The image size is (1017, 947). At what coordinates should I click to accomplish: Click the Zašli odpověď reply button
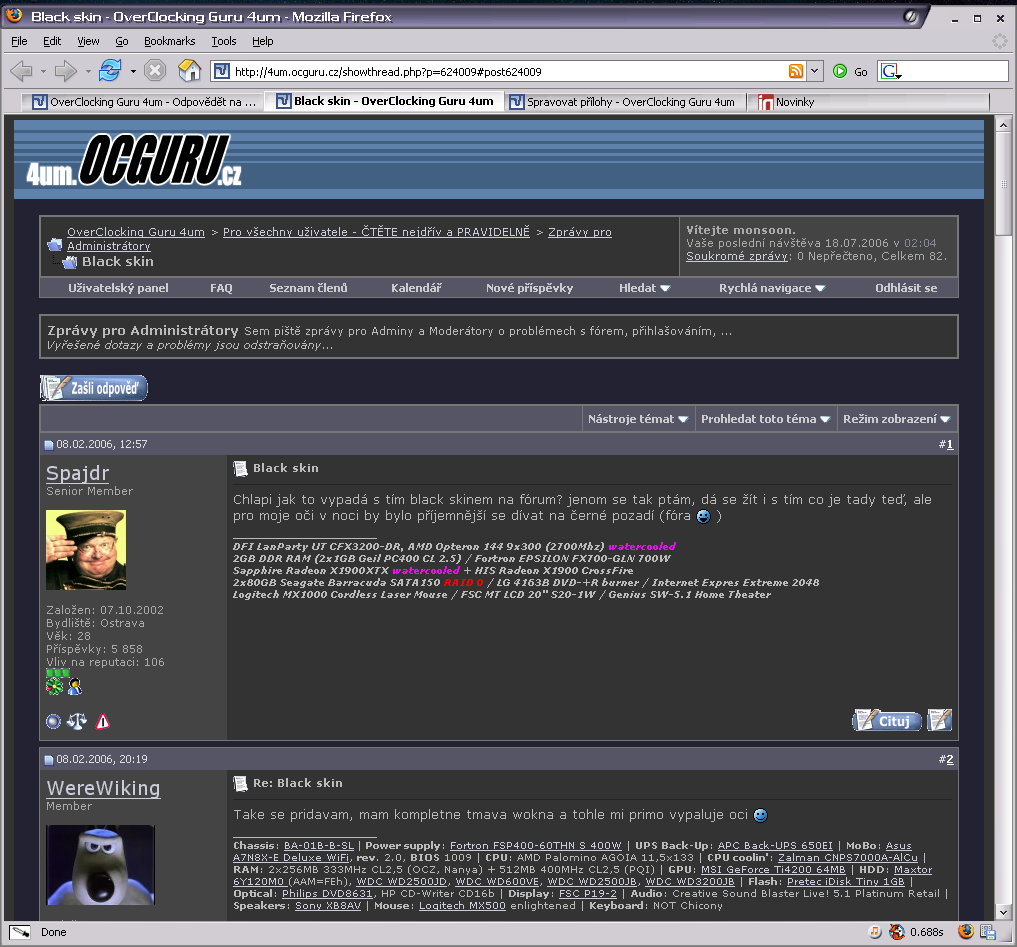(x=94, y=388)
